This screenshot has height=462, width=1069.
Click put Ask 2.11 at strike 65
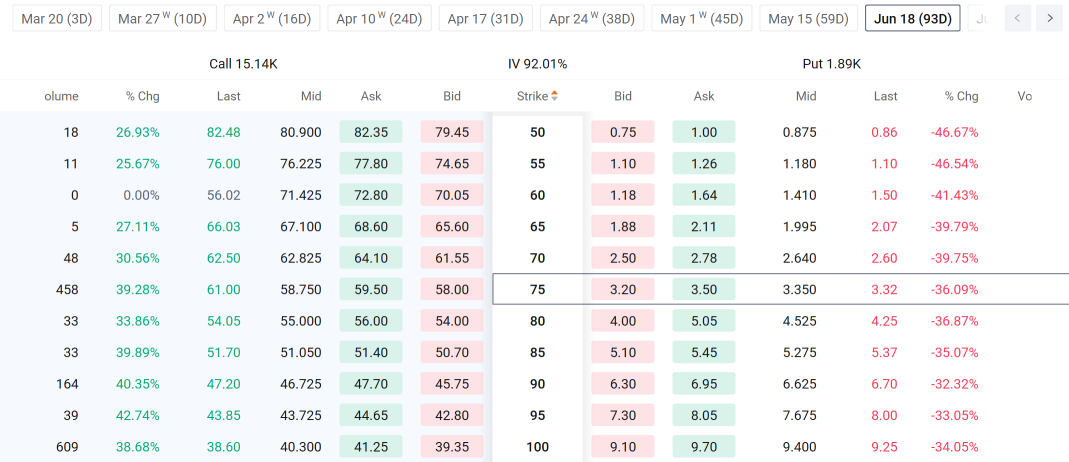click(704, 227)
